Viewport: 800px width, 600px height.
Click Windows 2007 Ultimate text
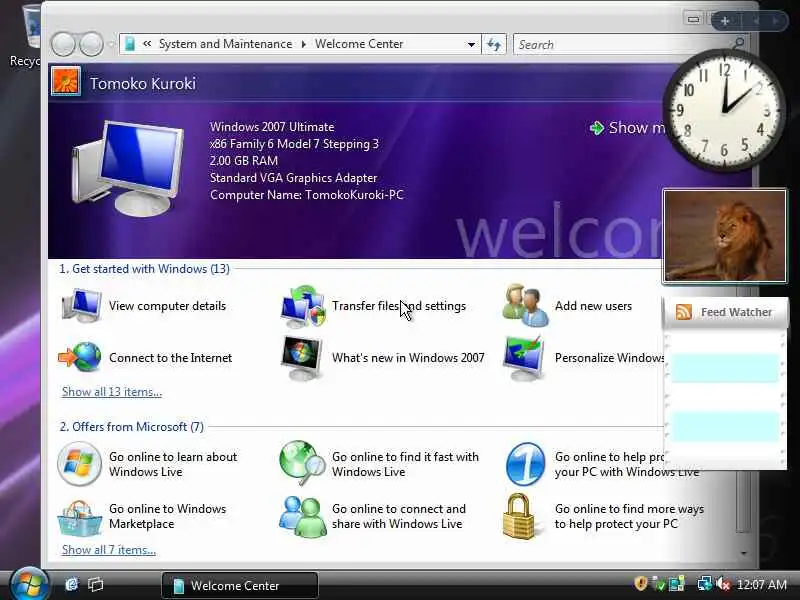click(x=272, y=127)
